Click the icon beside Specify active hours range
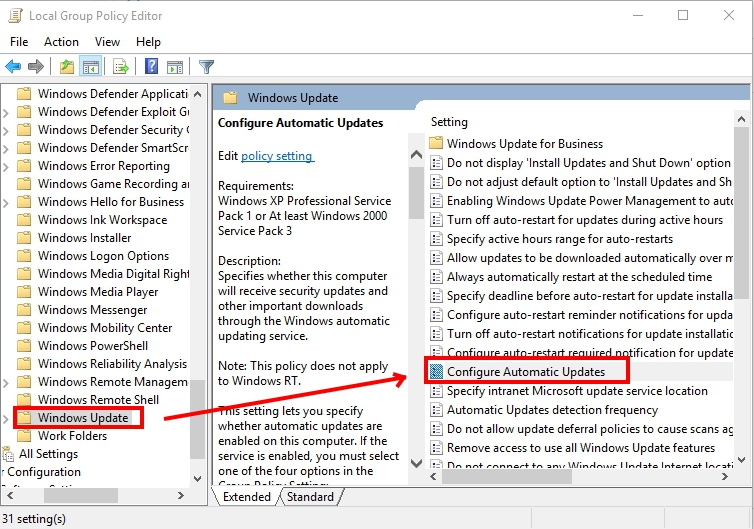 436,239
